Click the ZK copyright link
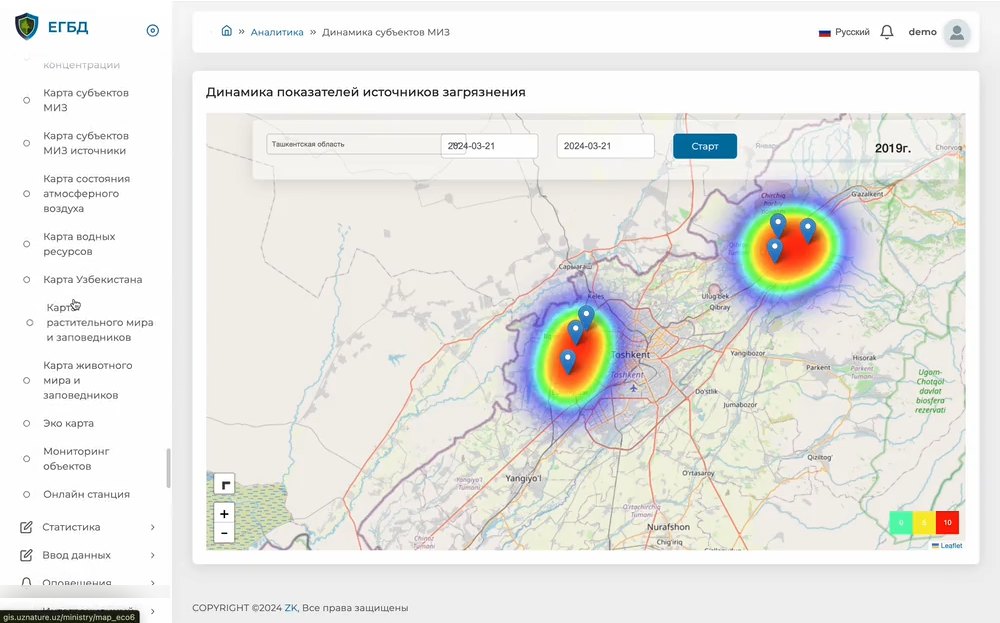This screenshot has width=1000, height=623. click(x=291, y=608)
